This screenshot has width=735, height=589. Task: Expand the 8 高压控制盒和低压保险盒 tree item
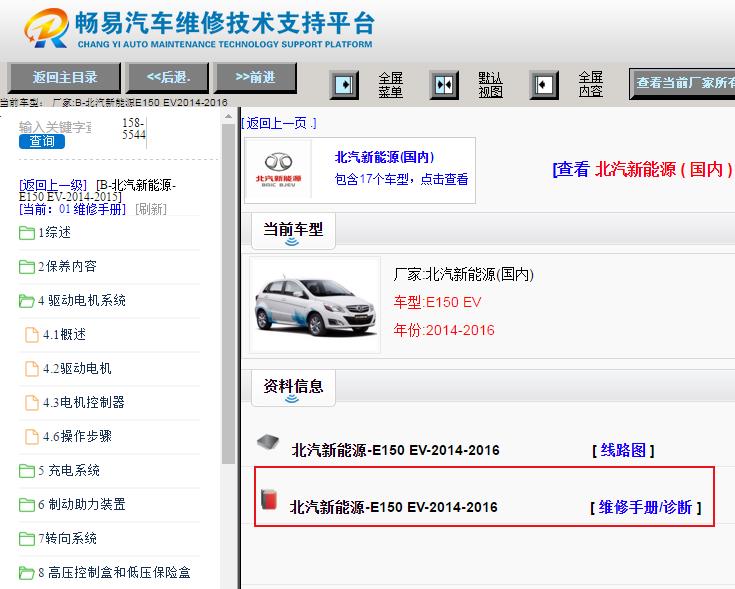(x=114, y=573)
